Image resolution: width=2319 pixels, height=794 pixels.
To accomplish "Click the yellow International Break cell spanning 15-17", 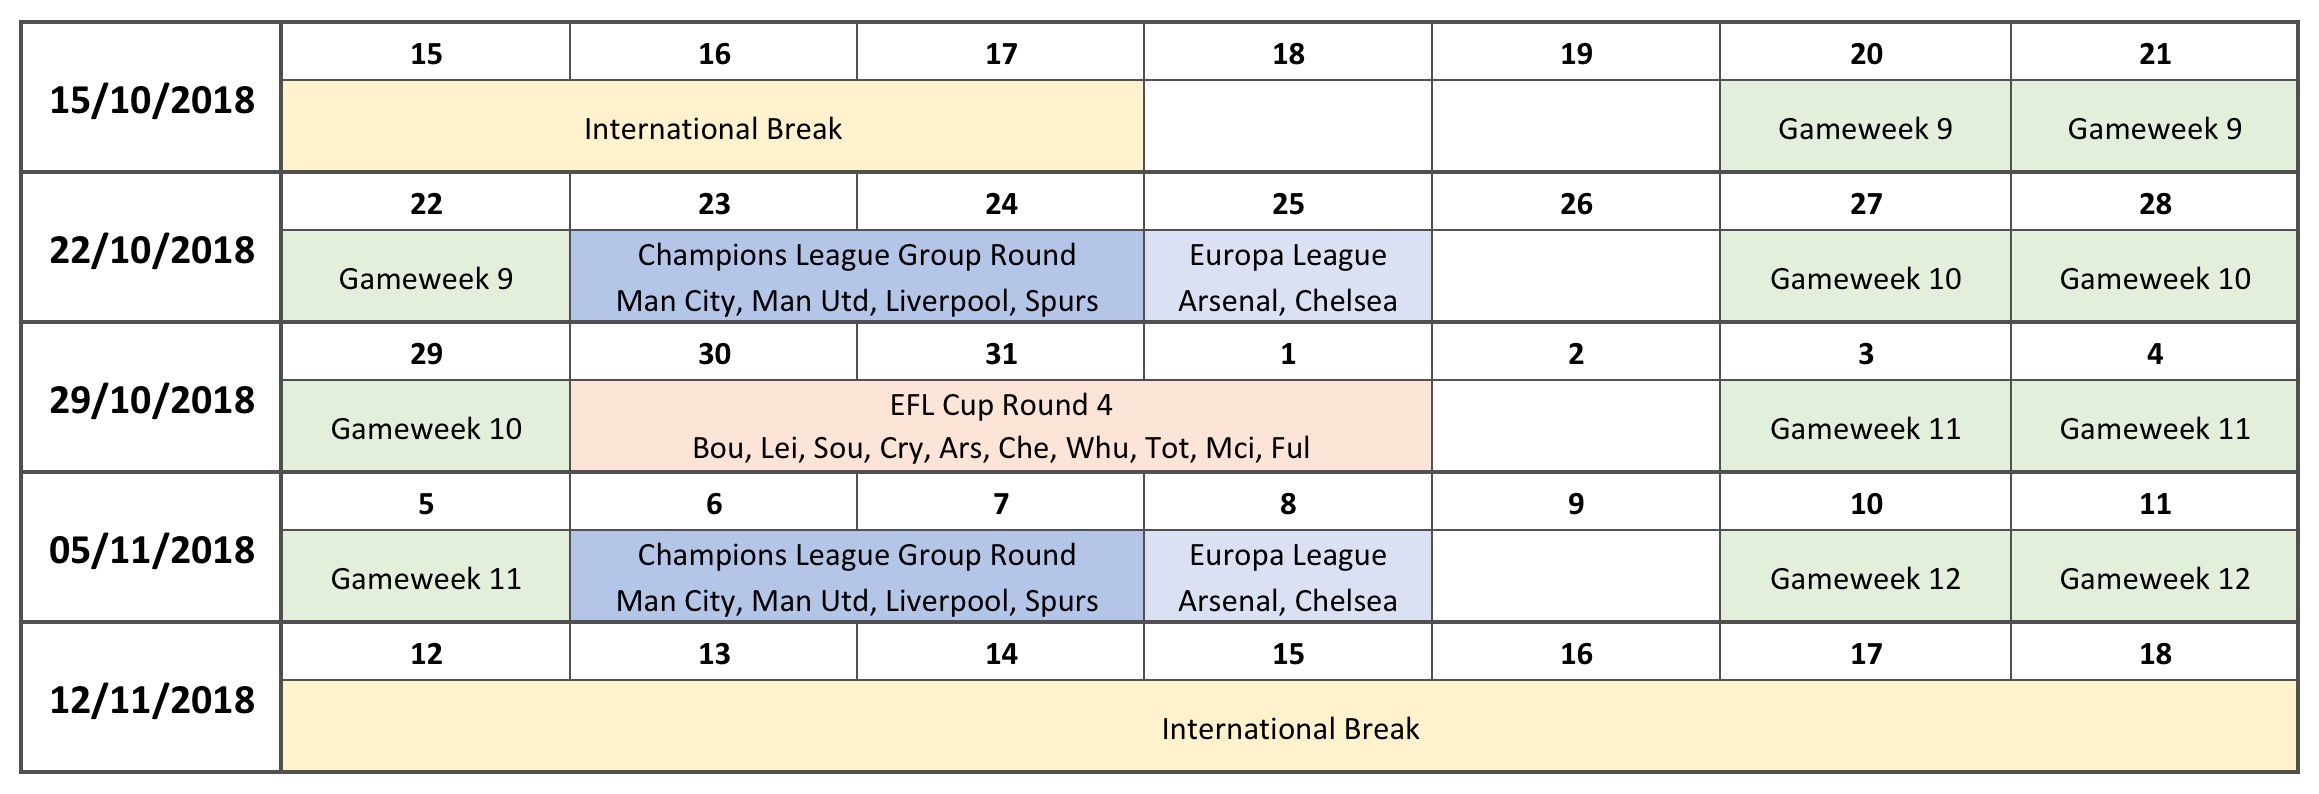I will point(713,126).
